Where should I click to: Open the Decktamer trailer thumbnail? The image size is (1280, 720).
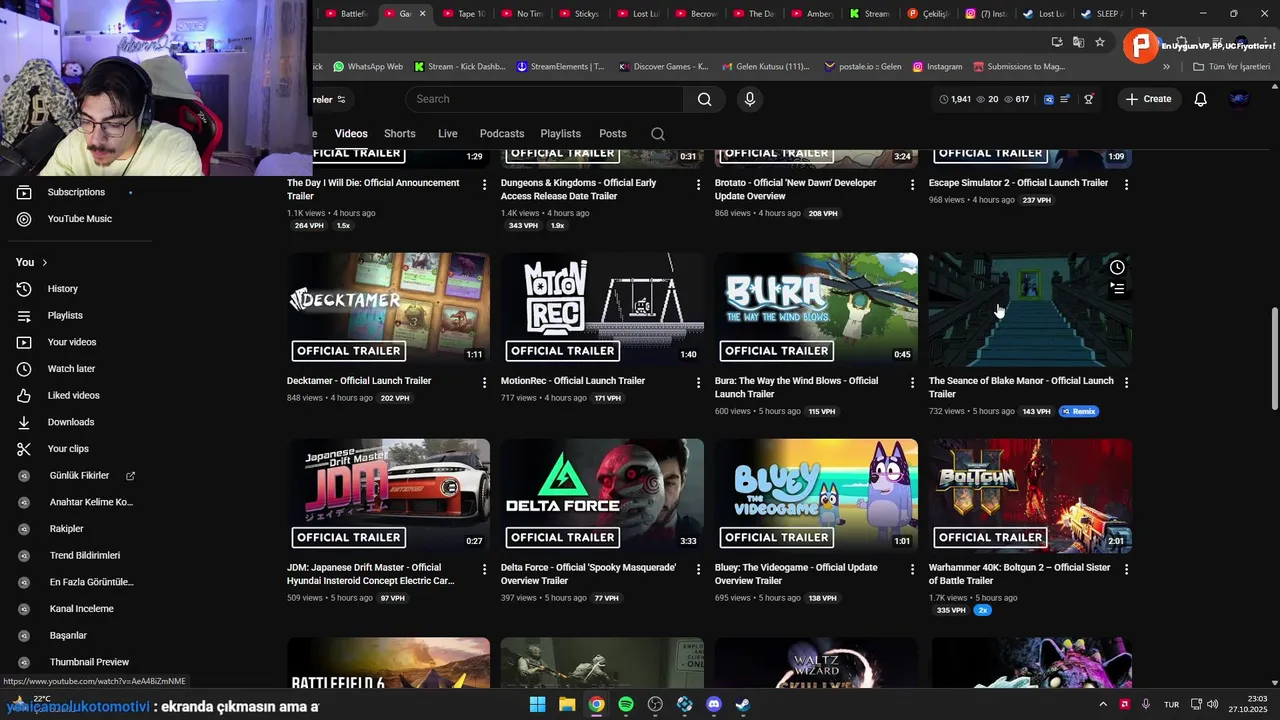click(388, 310)
